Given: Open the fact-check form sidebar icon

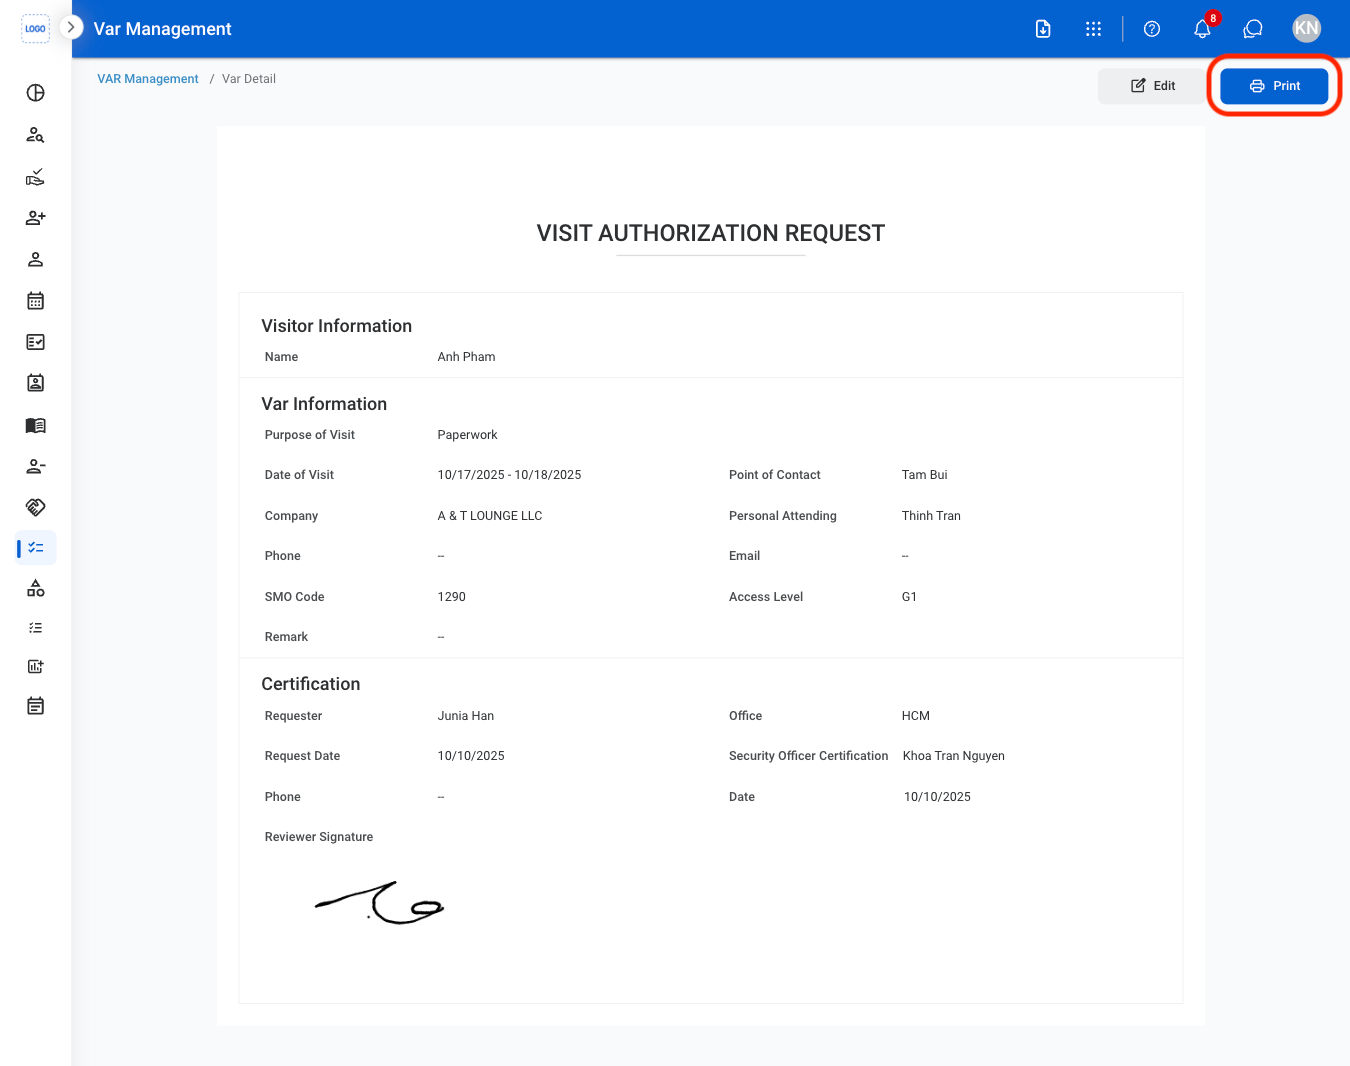Looking at the screenshot, I should point(35,342).
